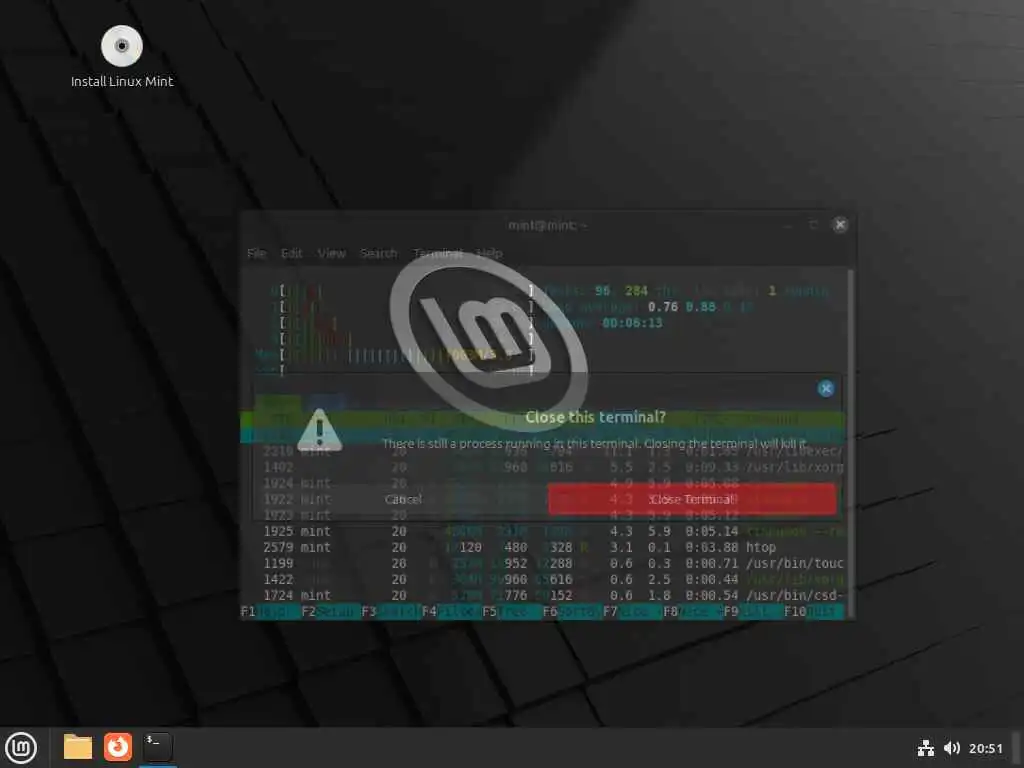Viewport: 1024px width, 768px height.
Task: Select the htop process row 2579
Action: 543,547
